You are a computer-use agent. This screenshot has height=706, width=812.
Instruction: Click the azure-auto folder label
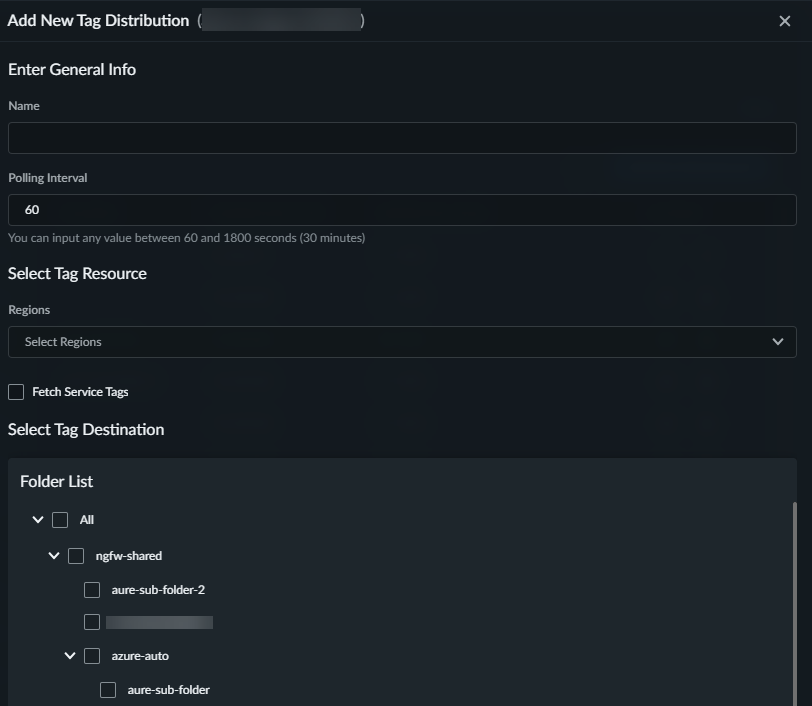139,656
